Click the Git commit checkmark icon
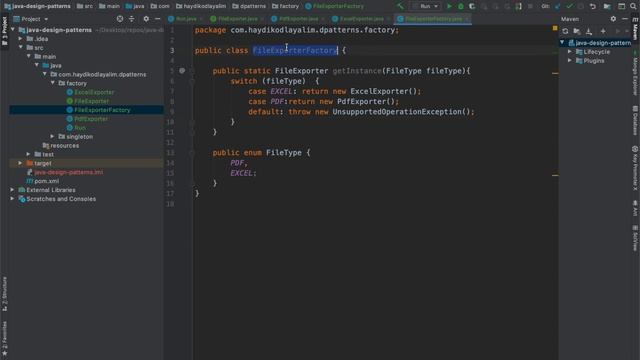This screenshot has width=640, height=360. [569, 6]
